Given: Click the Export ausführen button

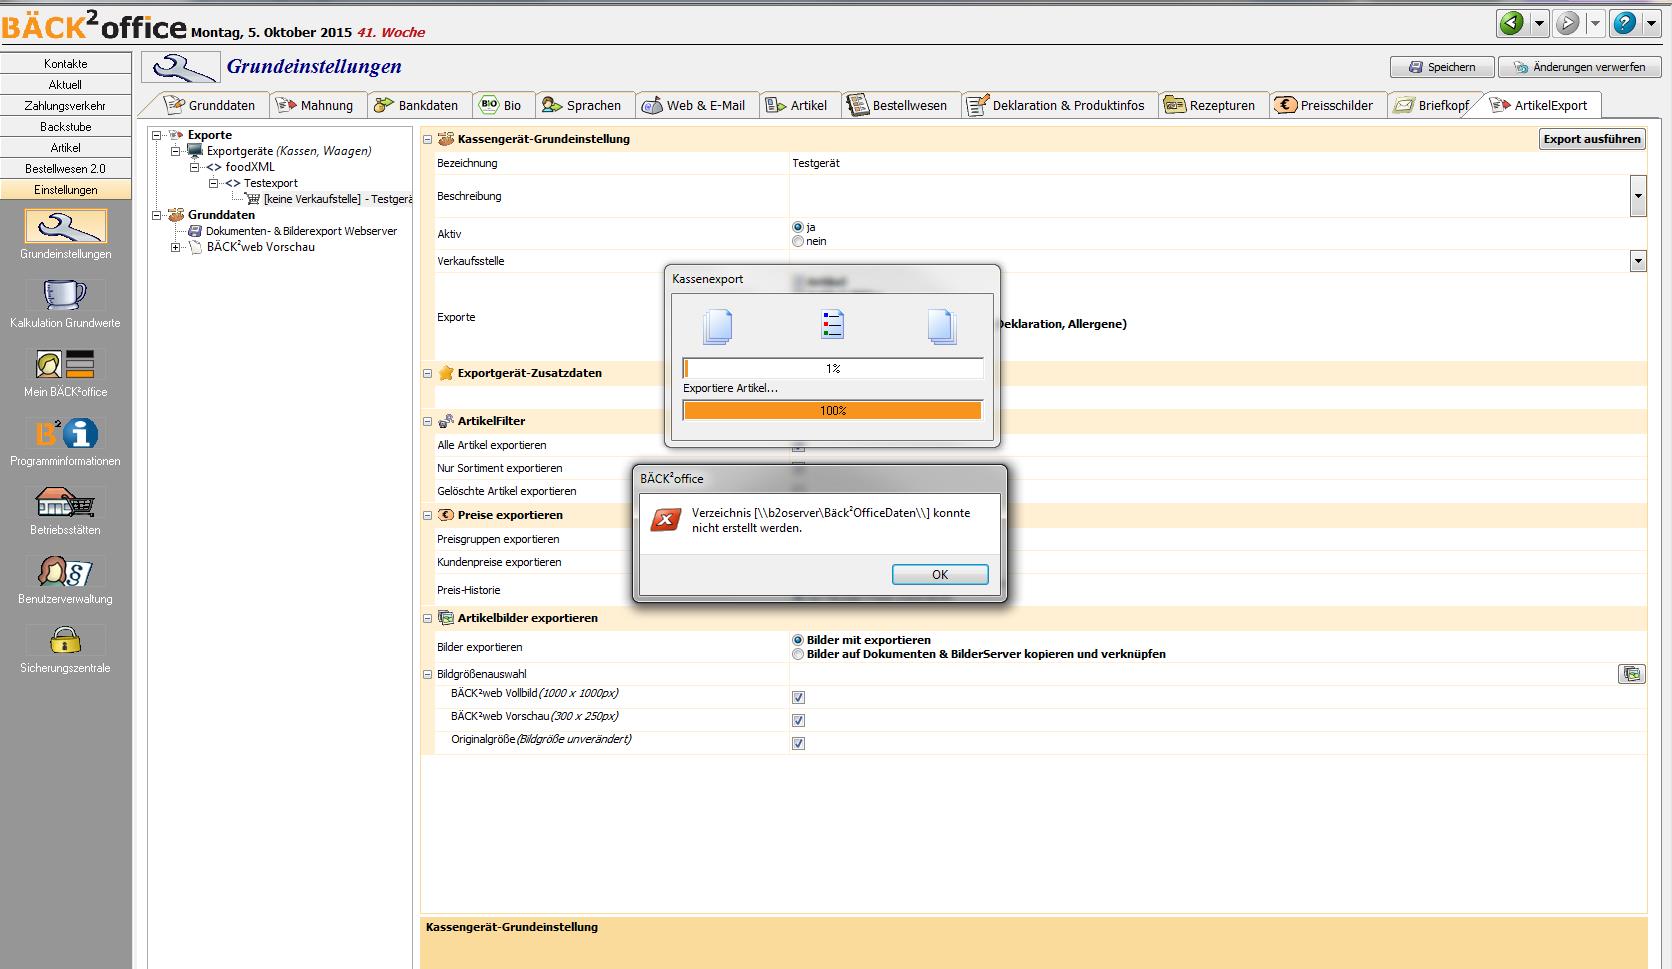Looking at the screenshot, I should point(1591,139).
